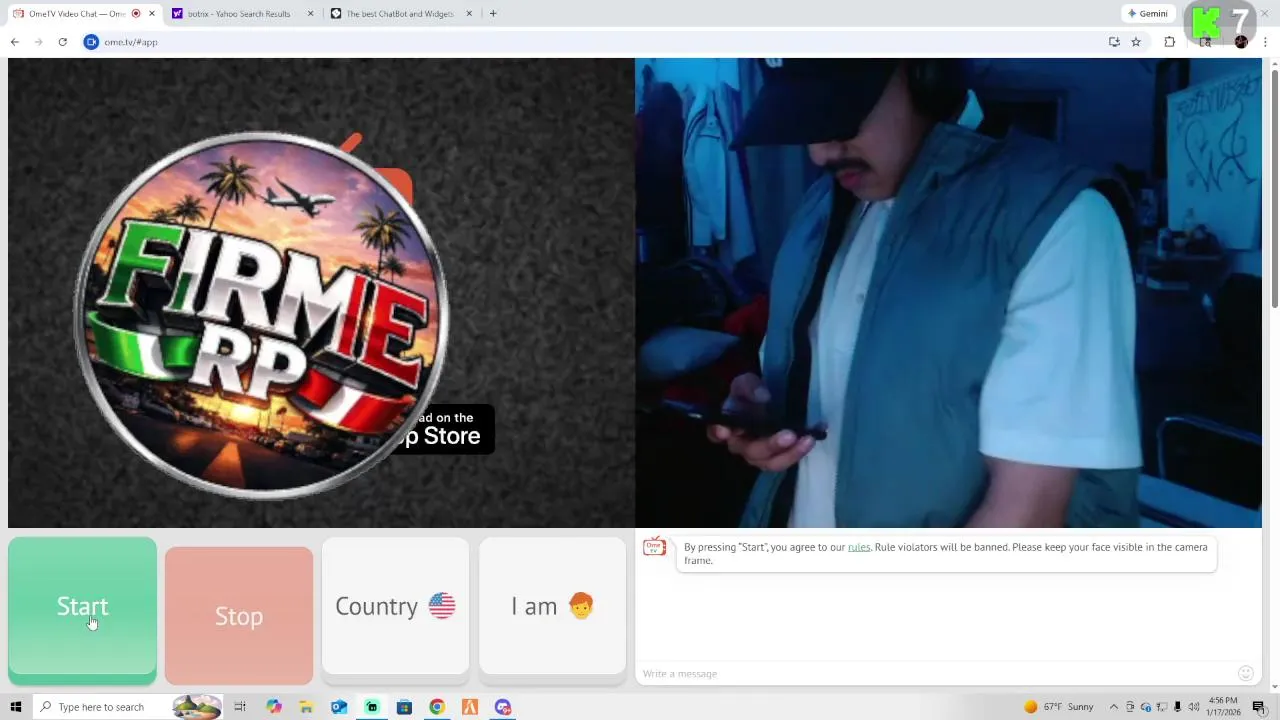Click the Type here to search box
The width and height of the screenshot is (1280, 720).
(128, 707)
